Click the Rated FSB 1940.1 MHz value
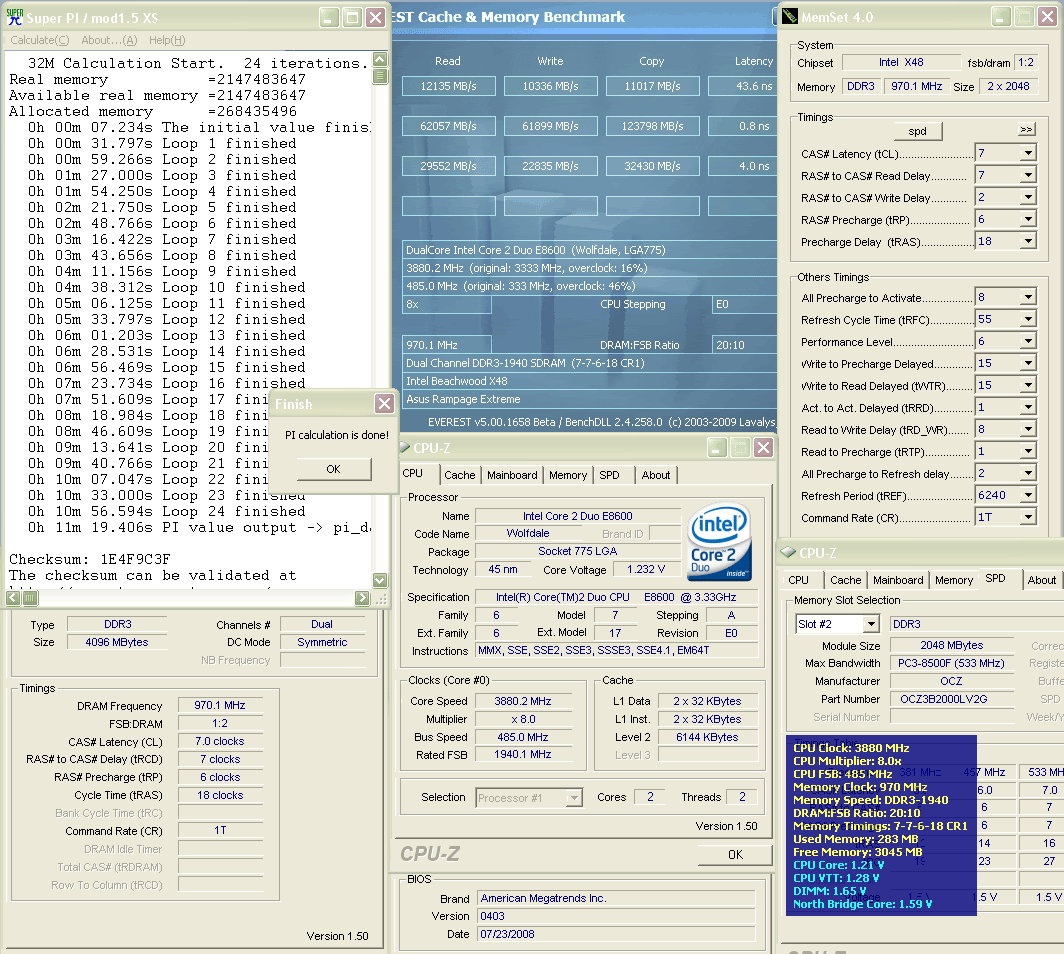This screenshot has height=954, width=1064. pyautogui.click(x=523, y=755)
